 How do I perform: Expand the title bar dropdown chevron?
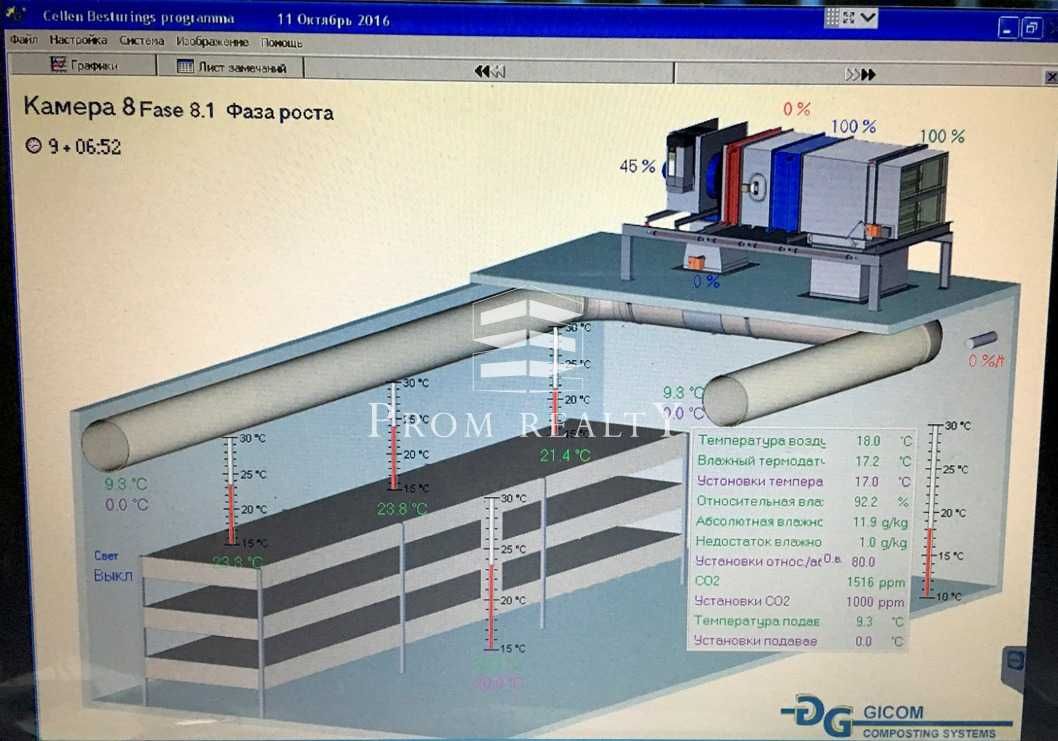click(x=868, y=18)
